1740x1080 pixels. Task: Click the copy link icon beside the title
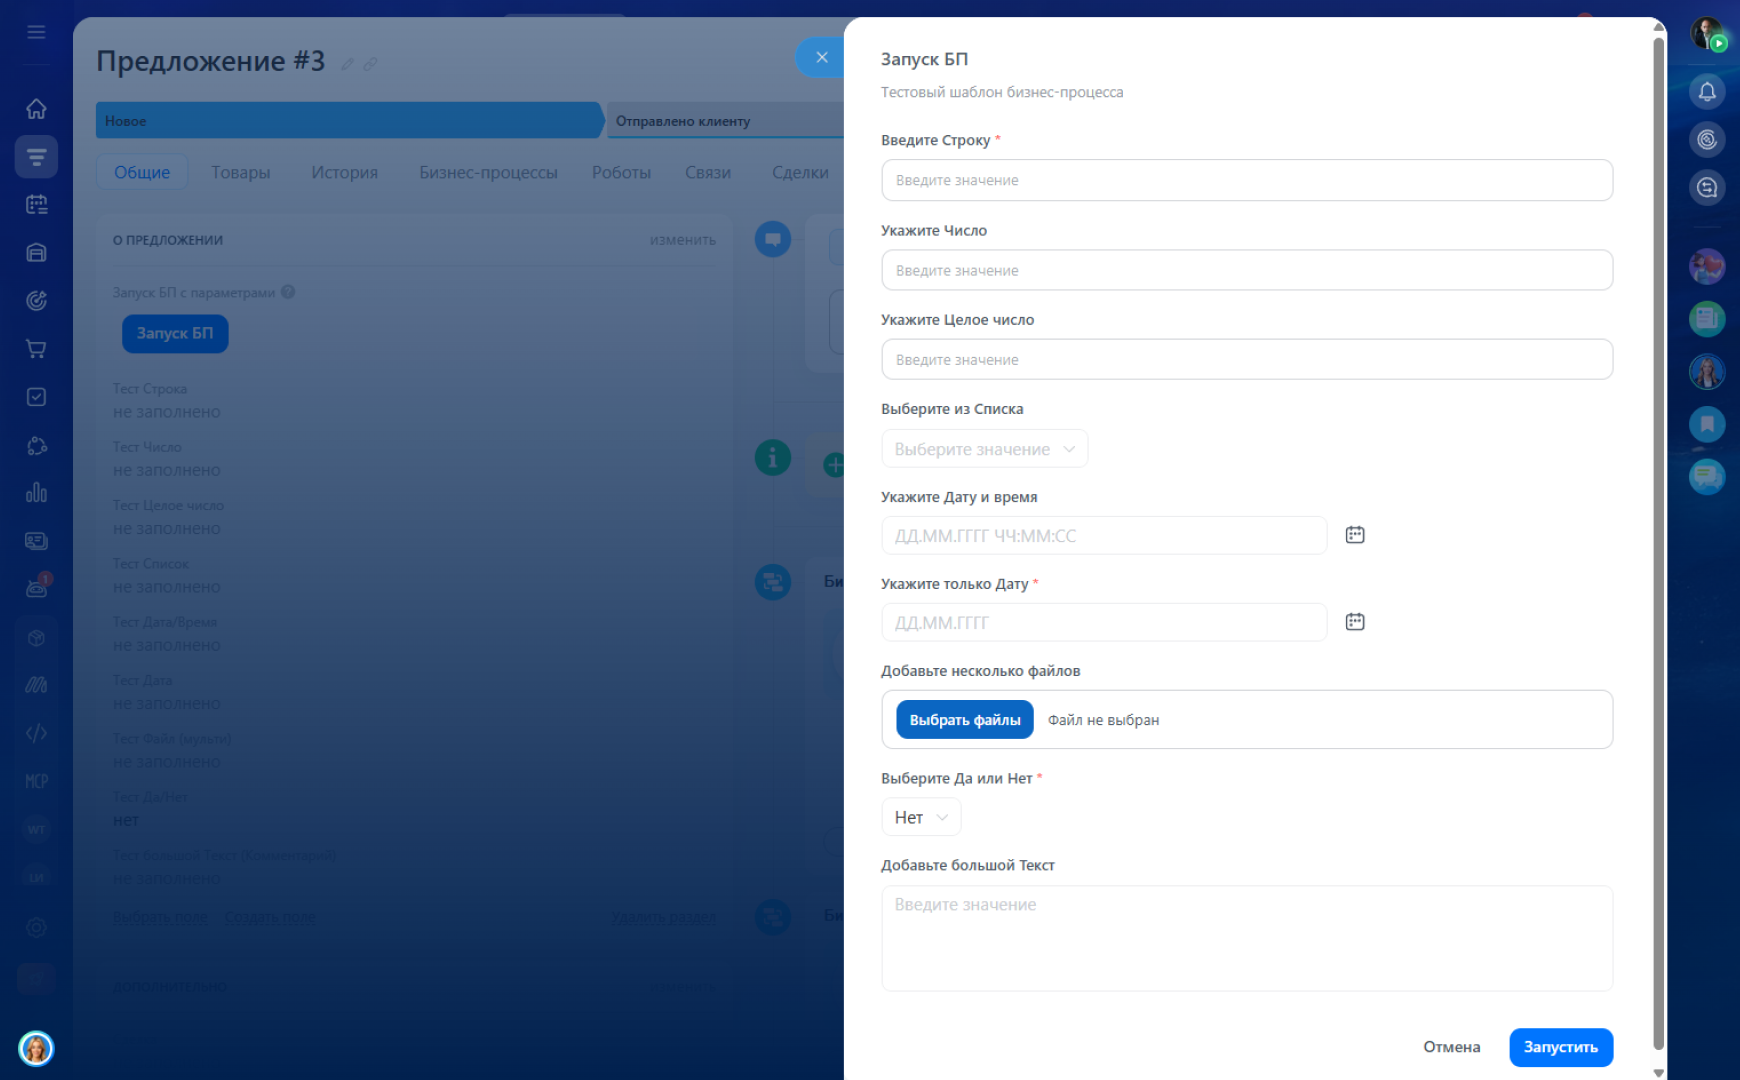point(370,64)
